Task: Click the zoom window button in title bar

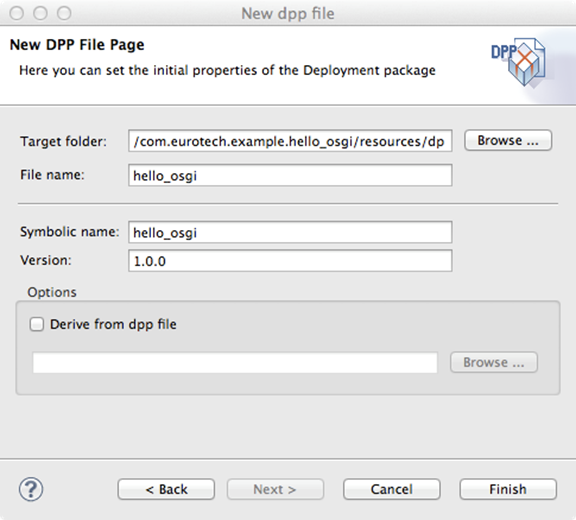Action: [64, 14]
